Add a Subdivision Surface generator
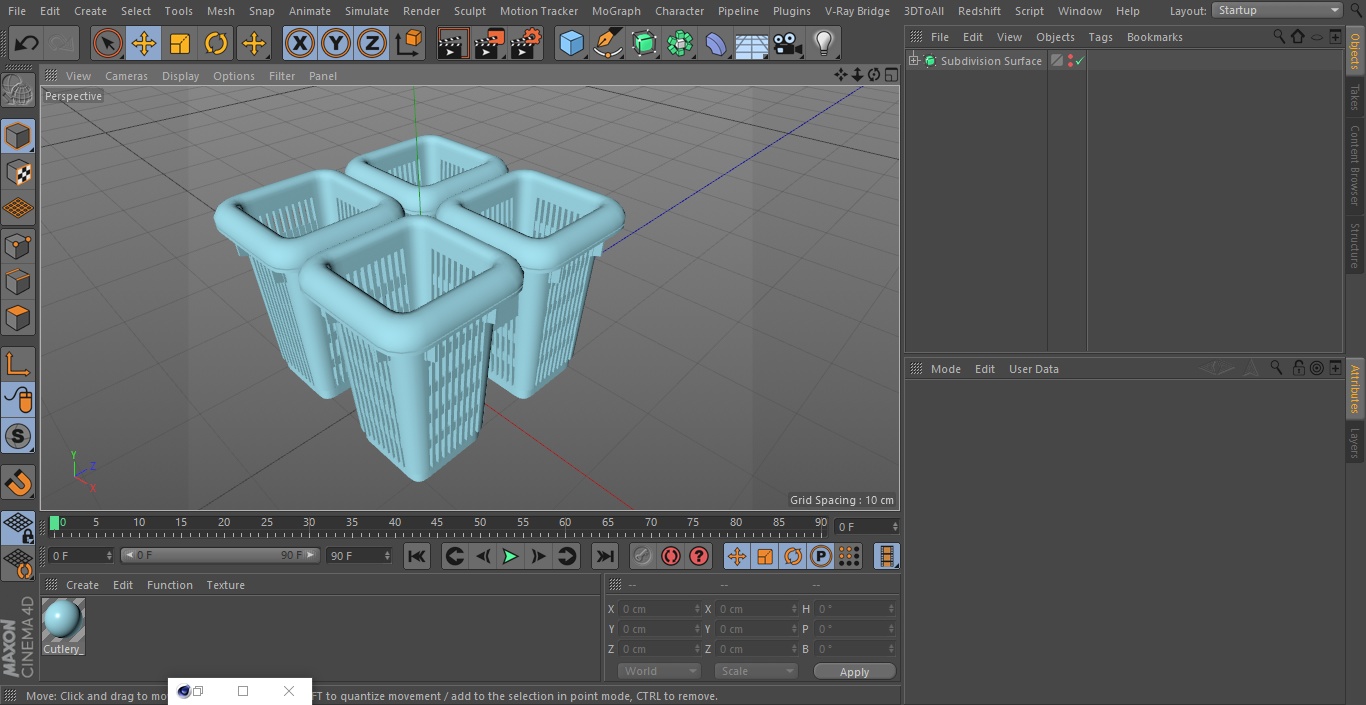This screenshot has height=705, width=1366. 644,44
